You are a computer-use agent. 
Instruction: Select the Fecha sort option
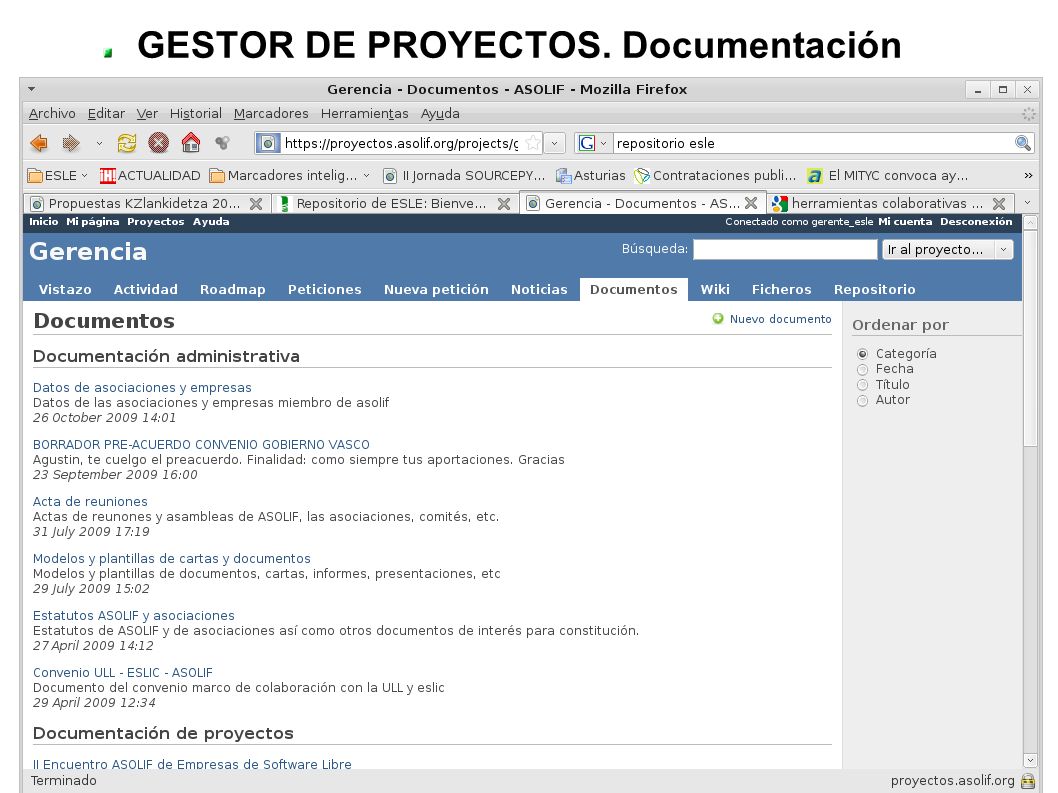pyautogui.click(x=862, y=370)
